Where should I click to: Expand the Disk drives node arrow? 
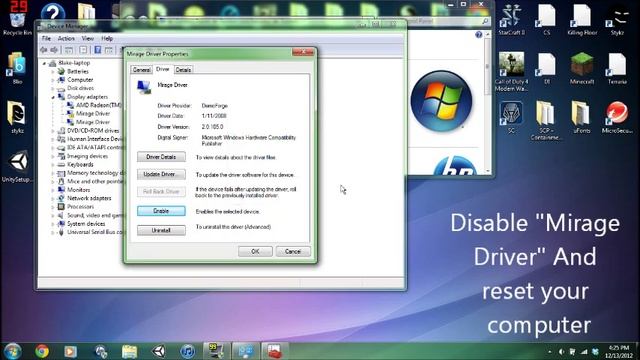(53, 88)
